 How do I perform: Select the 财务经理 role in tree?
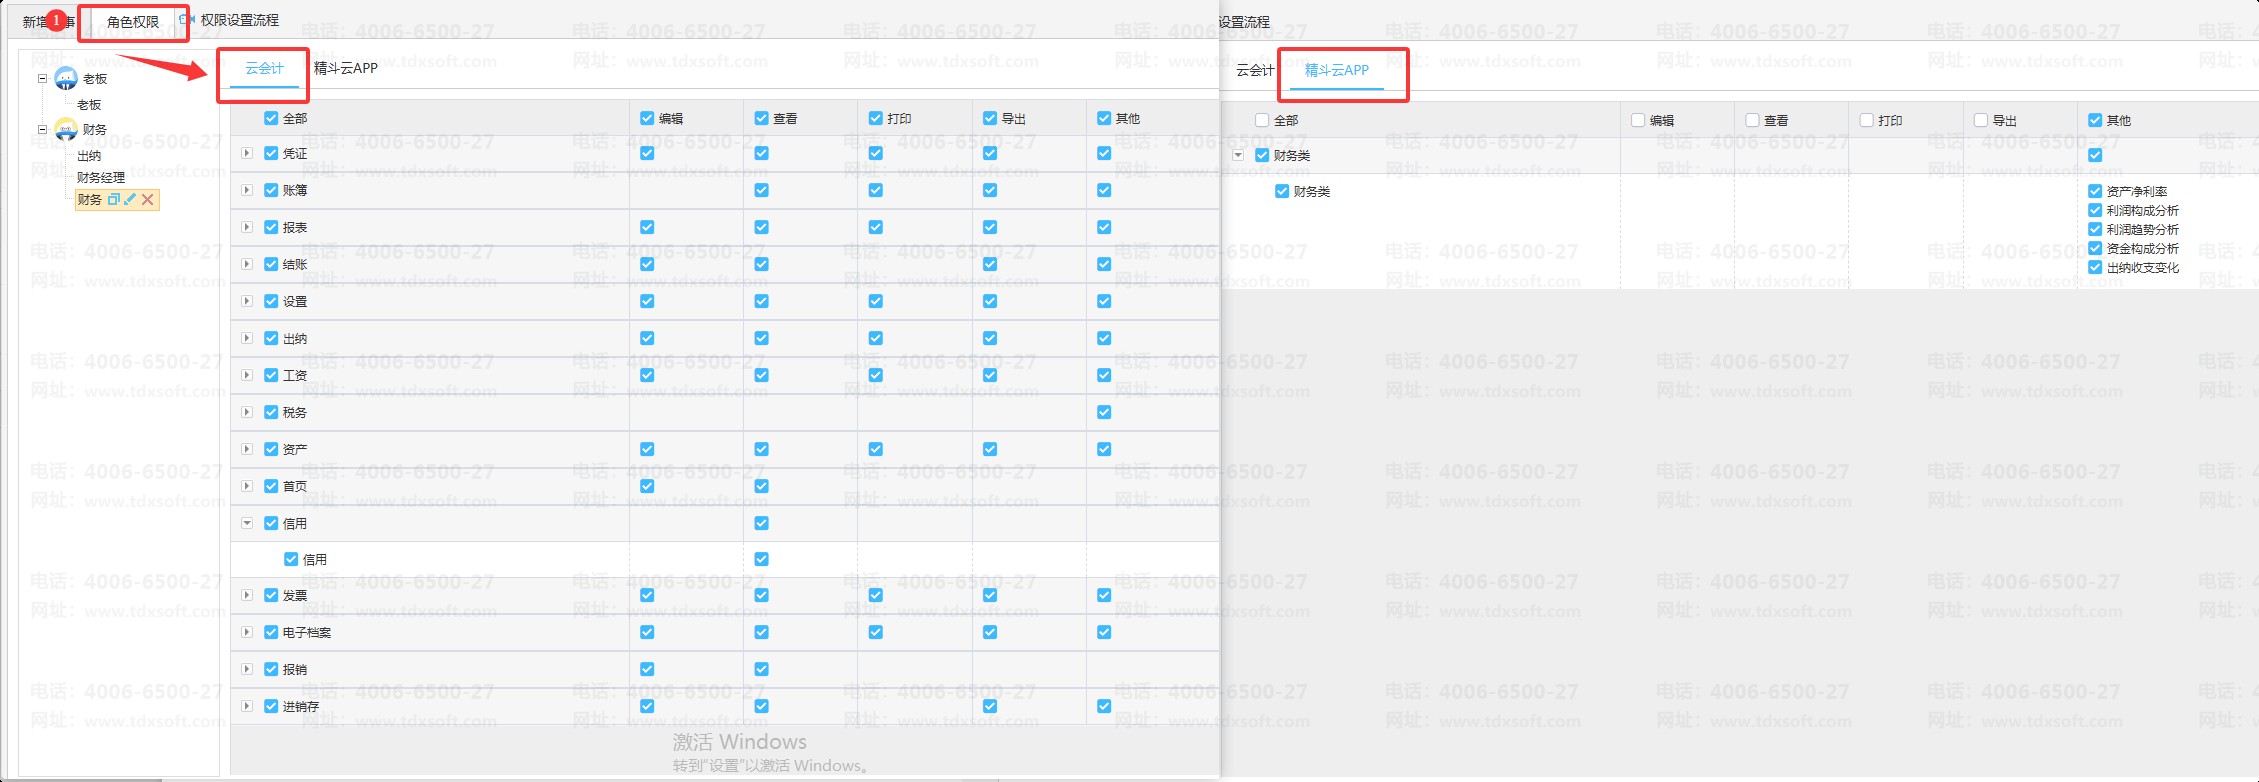[101, 177]
